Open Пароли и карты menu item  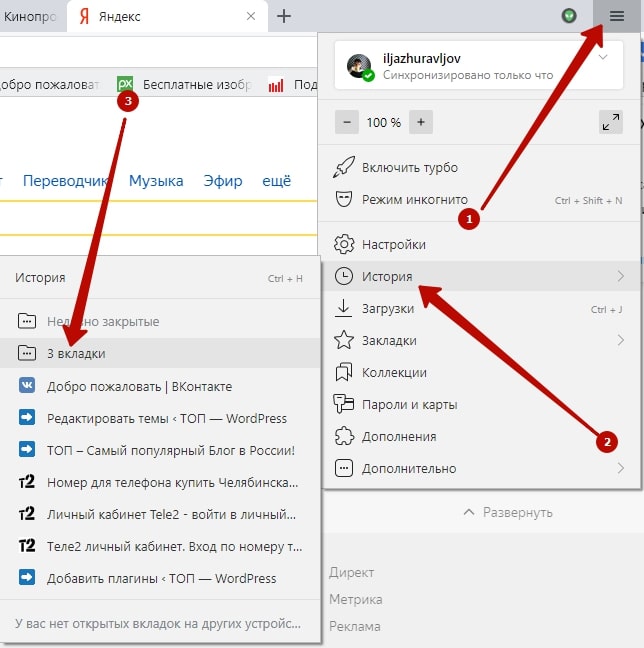[x=409, y=404]
